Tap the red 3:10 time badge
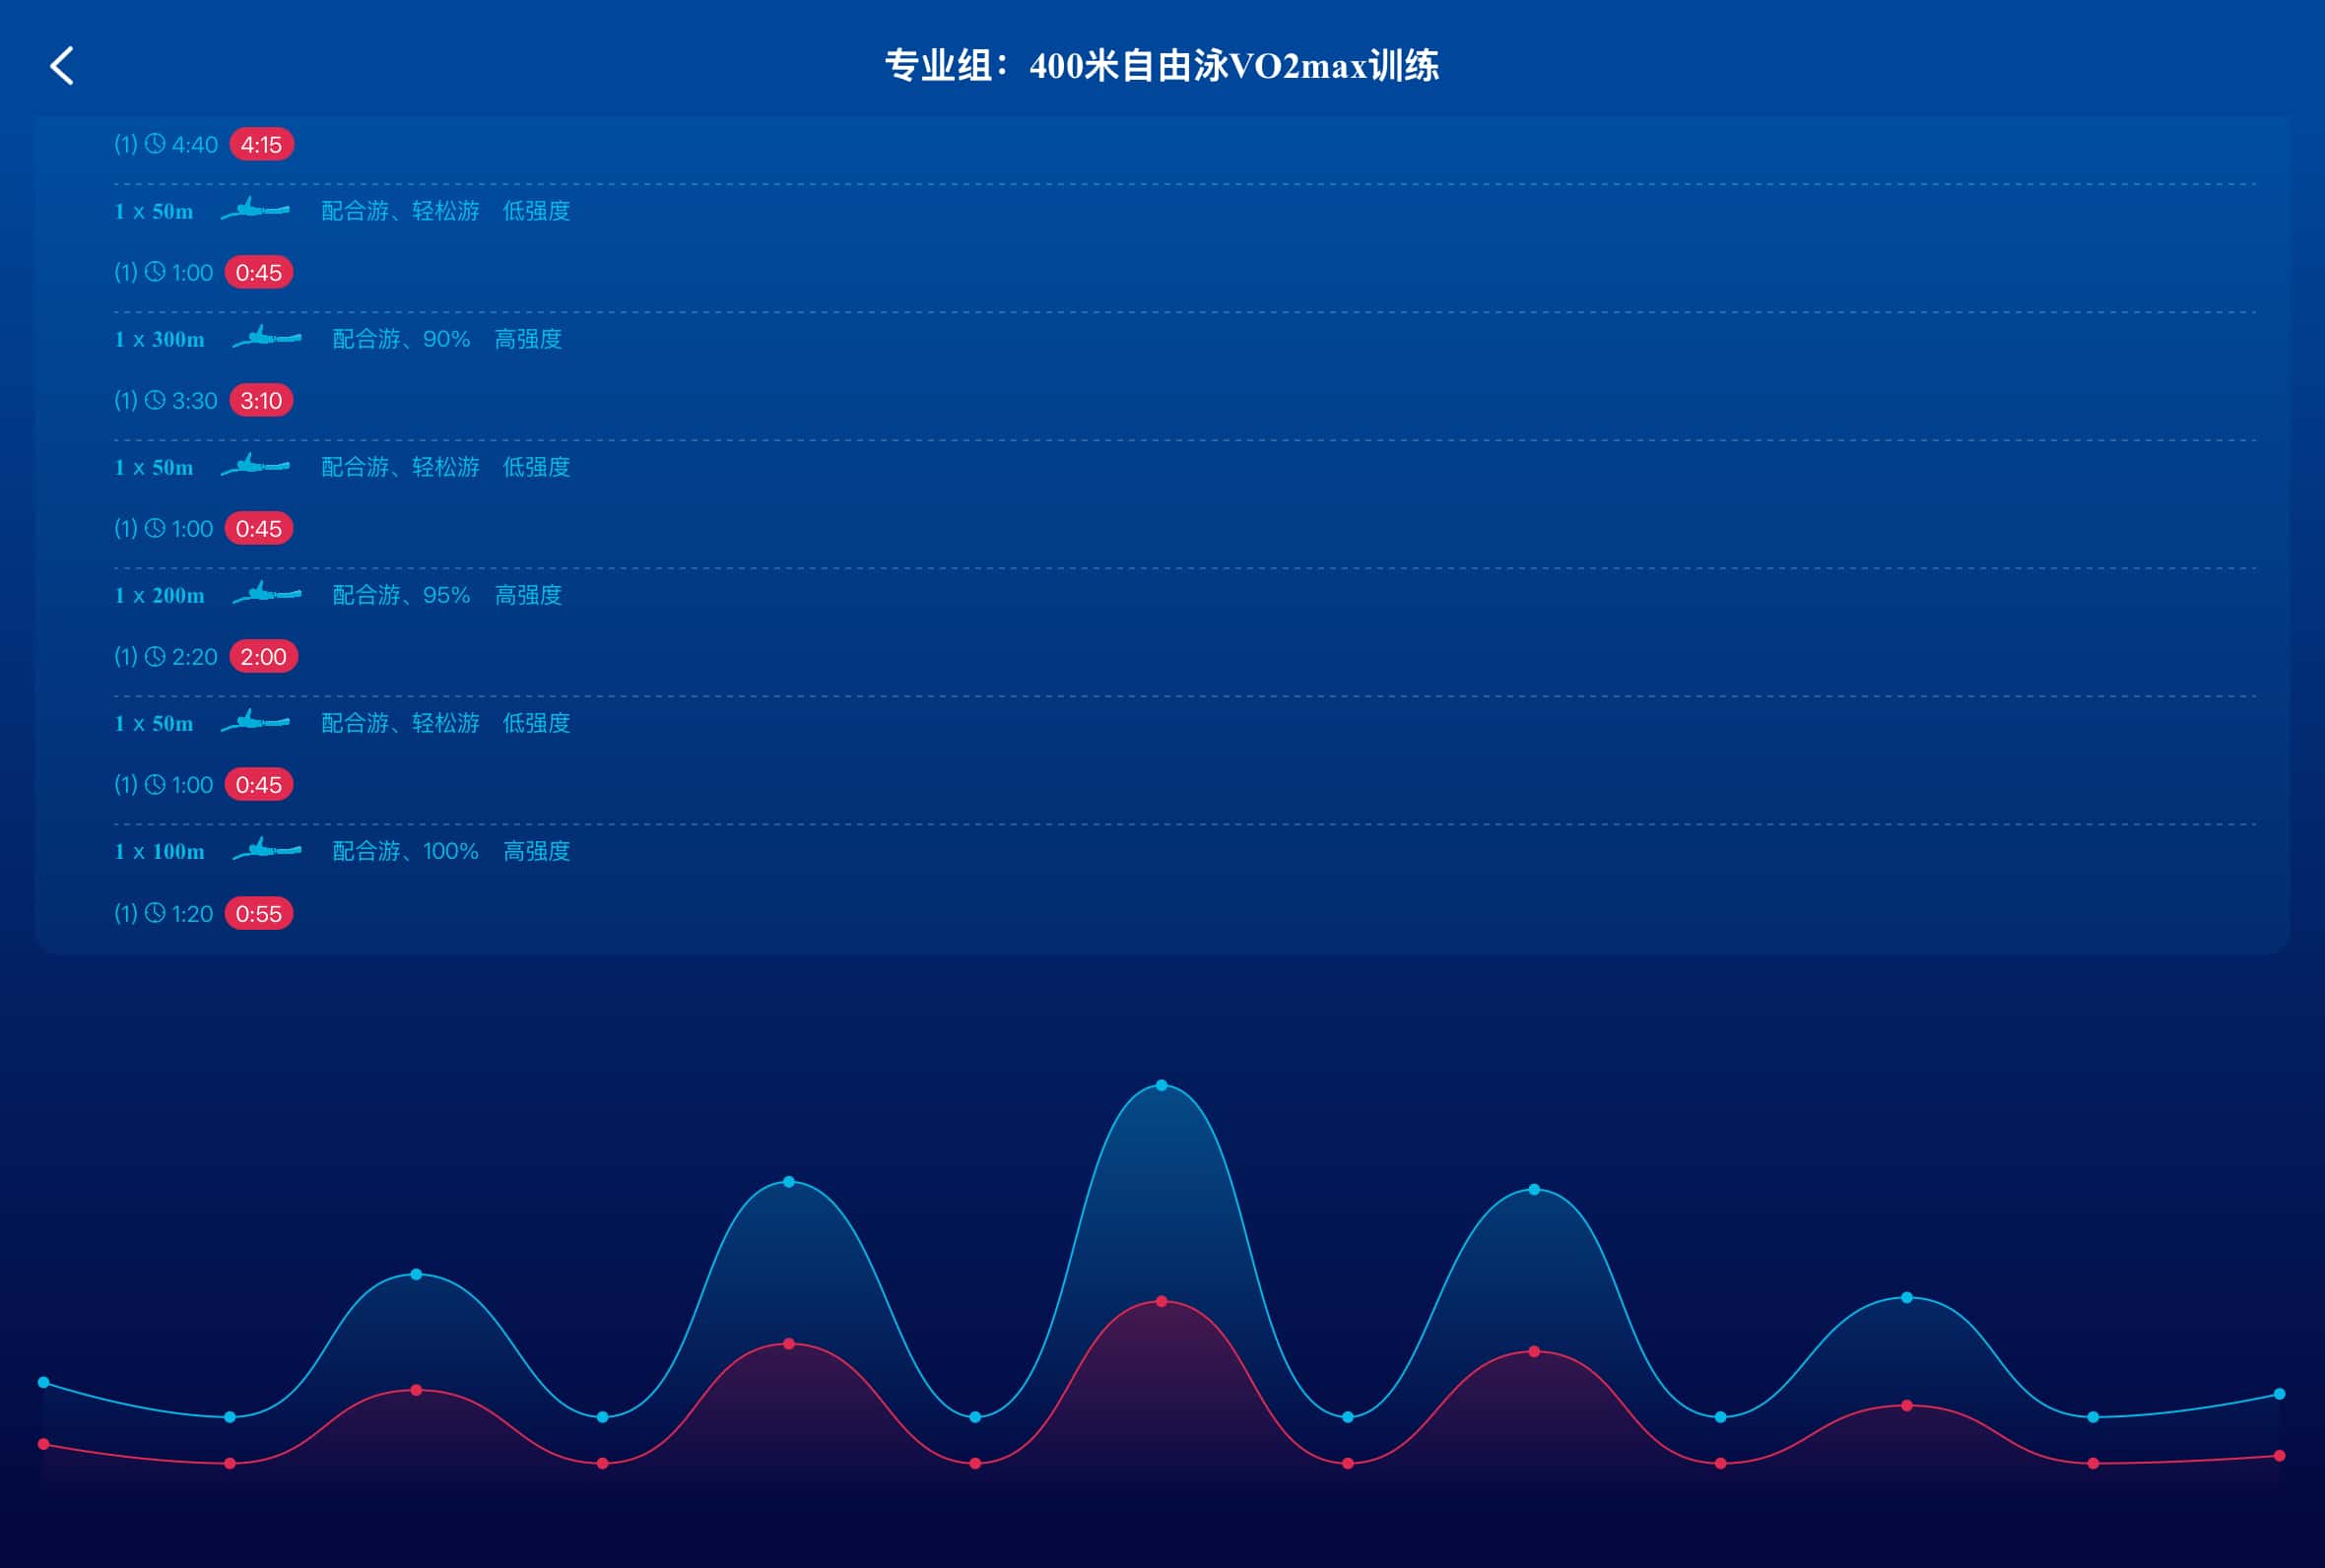The width and height of the screenshot is (2325, 1568). click(261, 400)
